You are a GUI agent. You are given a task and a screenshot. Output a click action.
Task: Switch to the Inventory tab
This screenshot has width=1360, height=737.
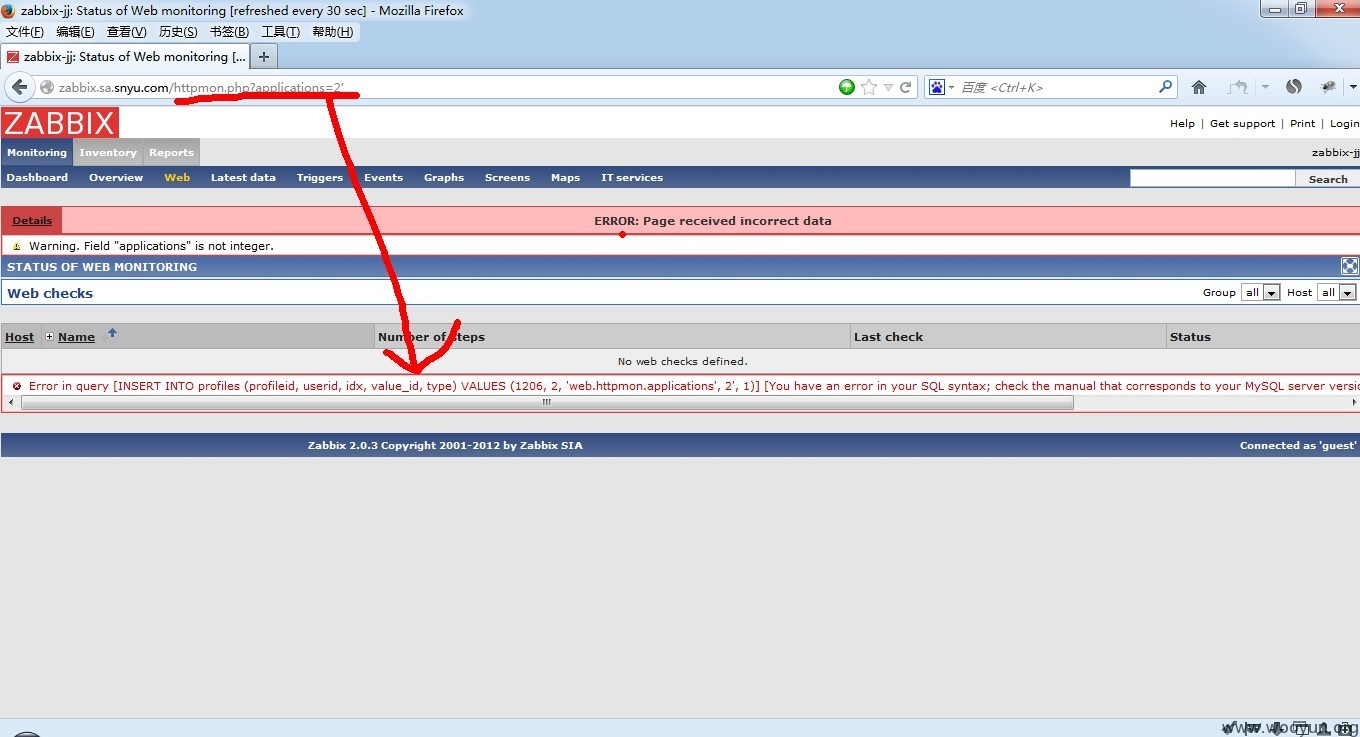tap(108, 153)
